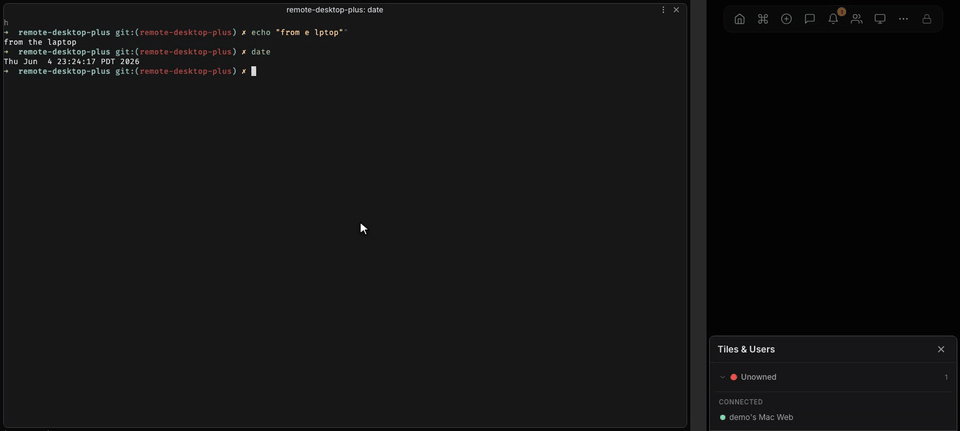Collapse the Unowned group chevron
960x431 pixels.
pos(722,377)
